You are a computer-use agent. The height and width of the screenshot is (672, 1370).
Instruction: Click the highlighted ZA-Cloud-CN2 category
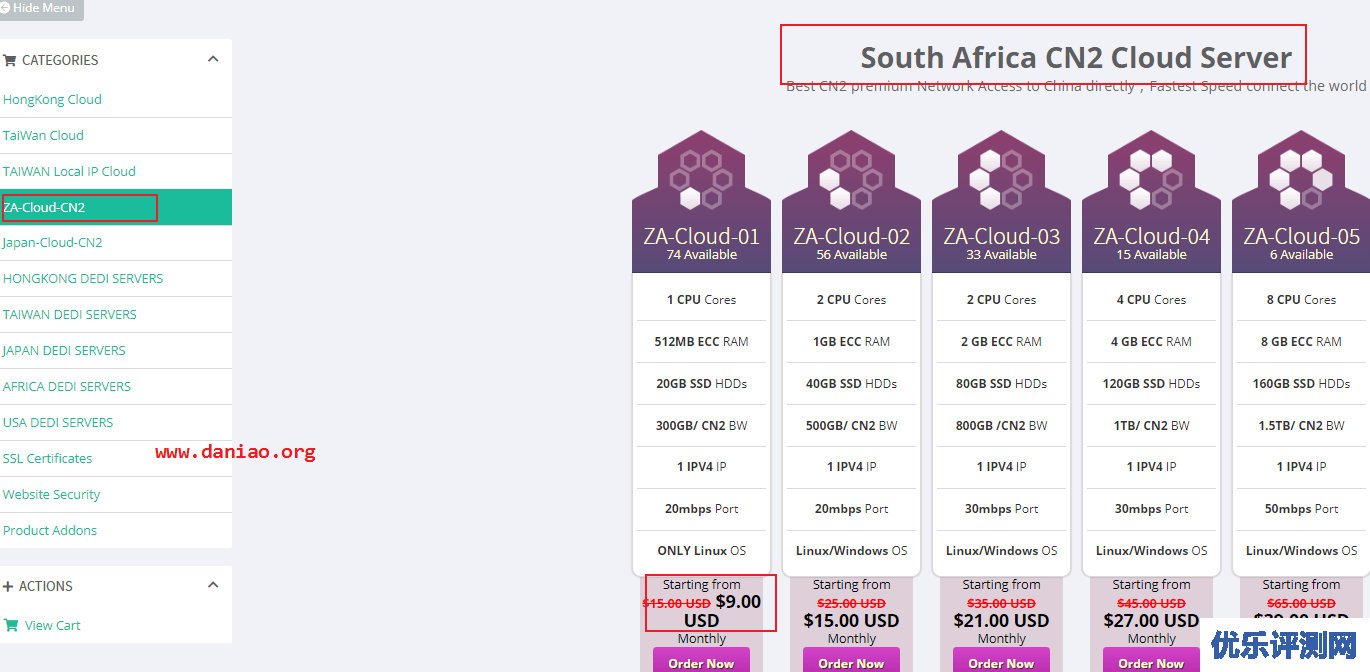[x=44, y=207]
